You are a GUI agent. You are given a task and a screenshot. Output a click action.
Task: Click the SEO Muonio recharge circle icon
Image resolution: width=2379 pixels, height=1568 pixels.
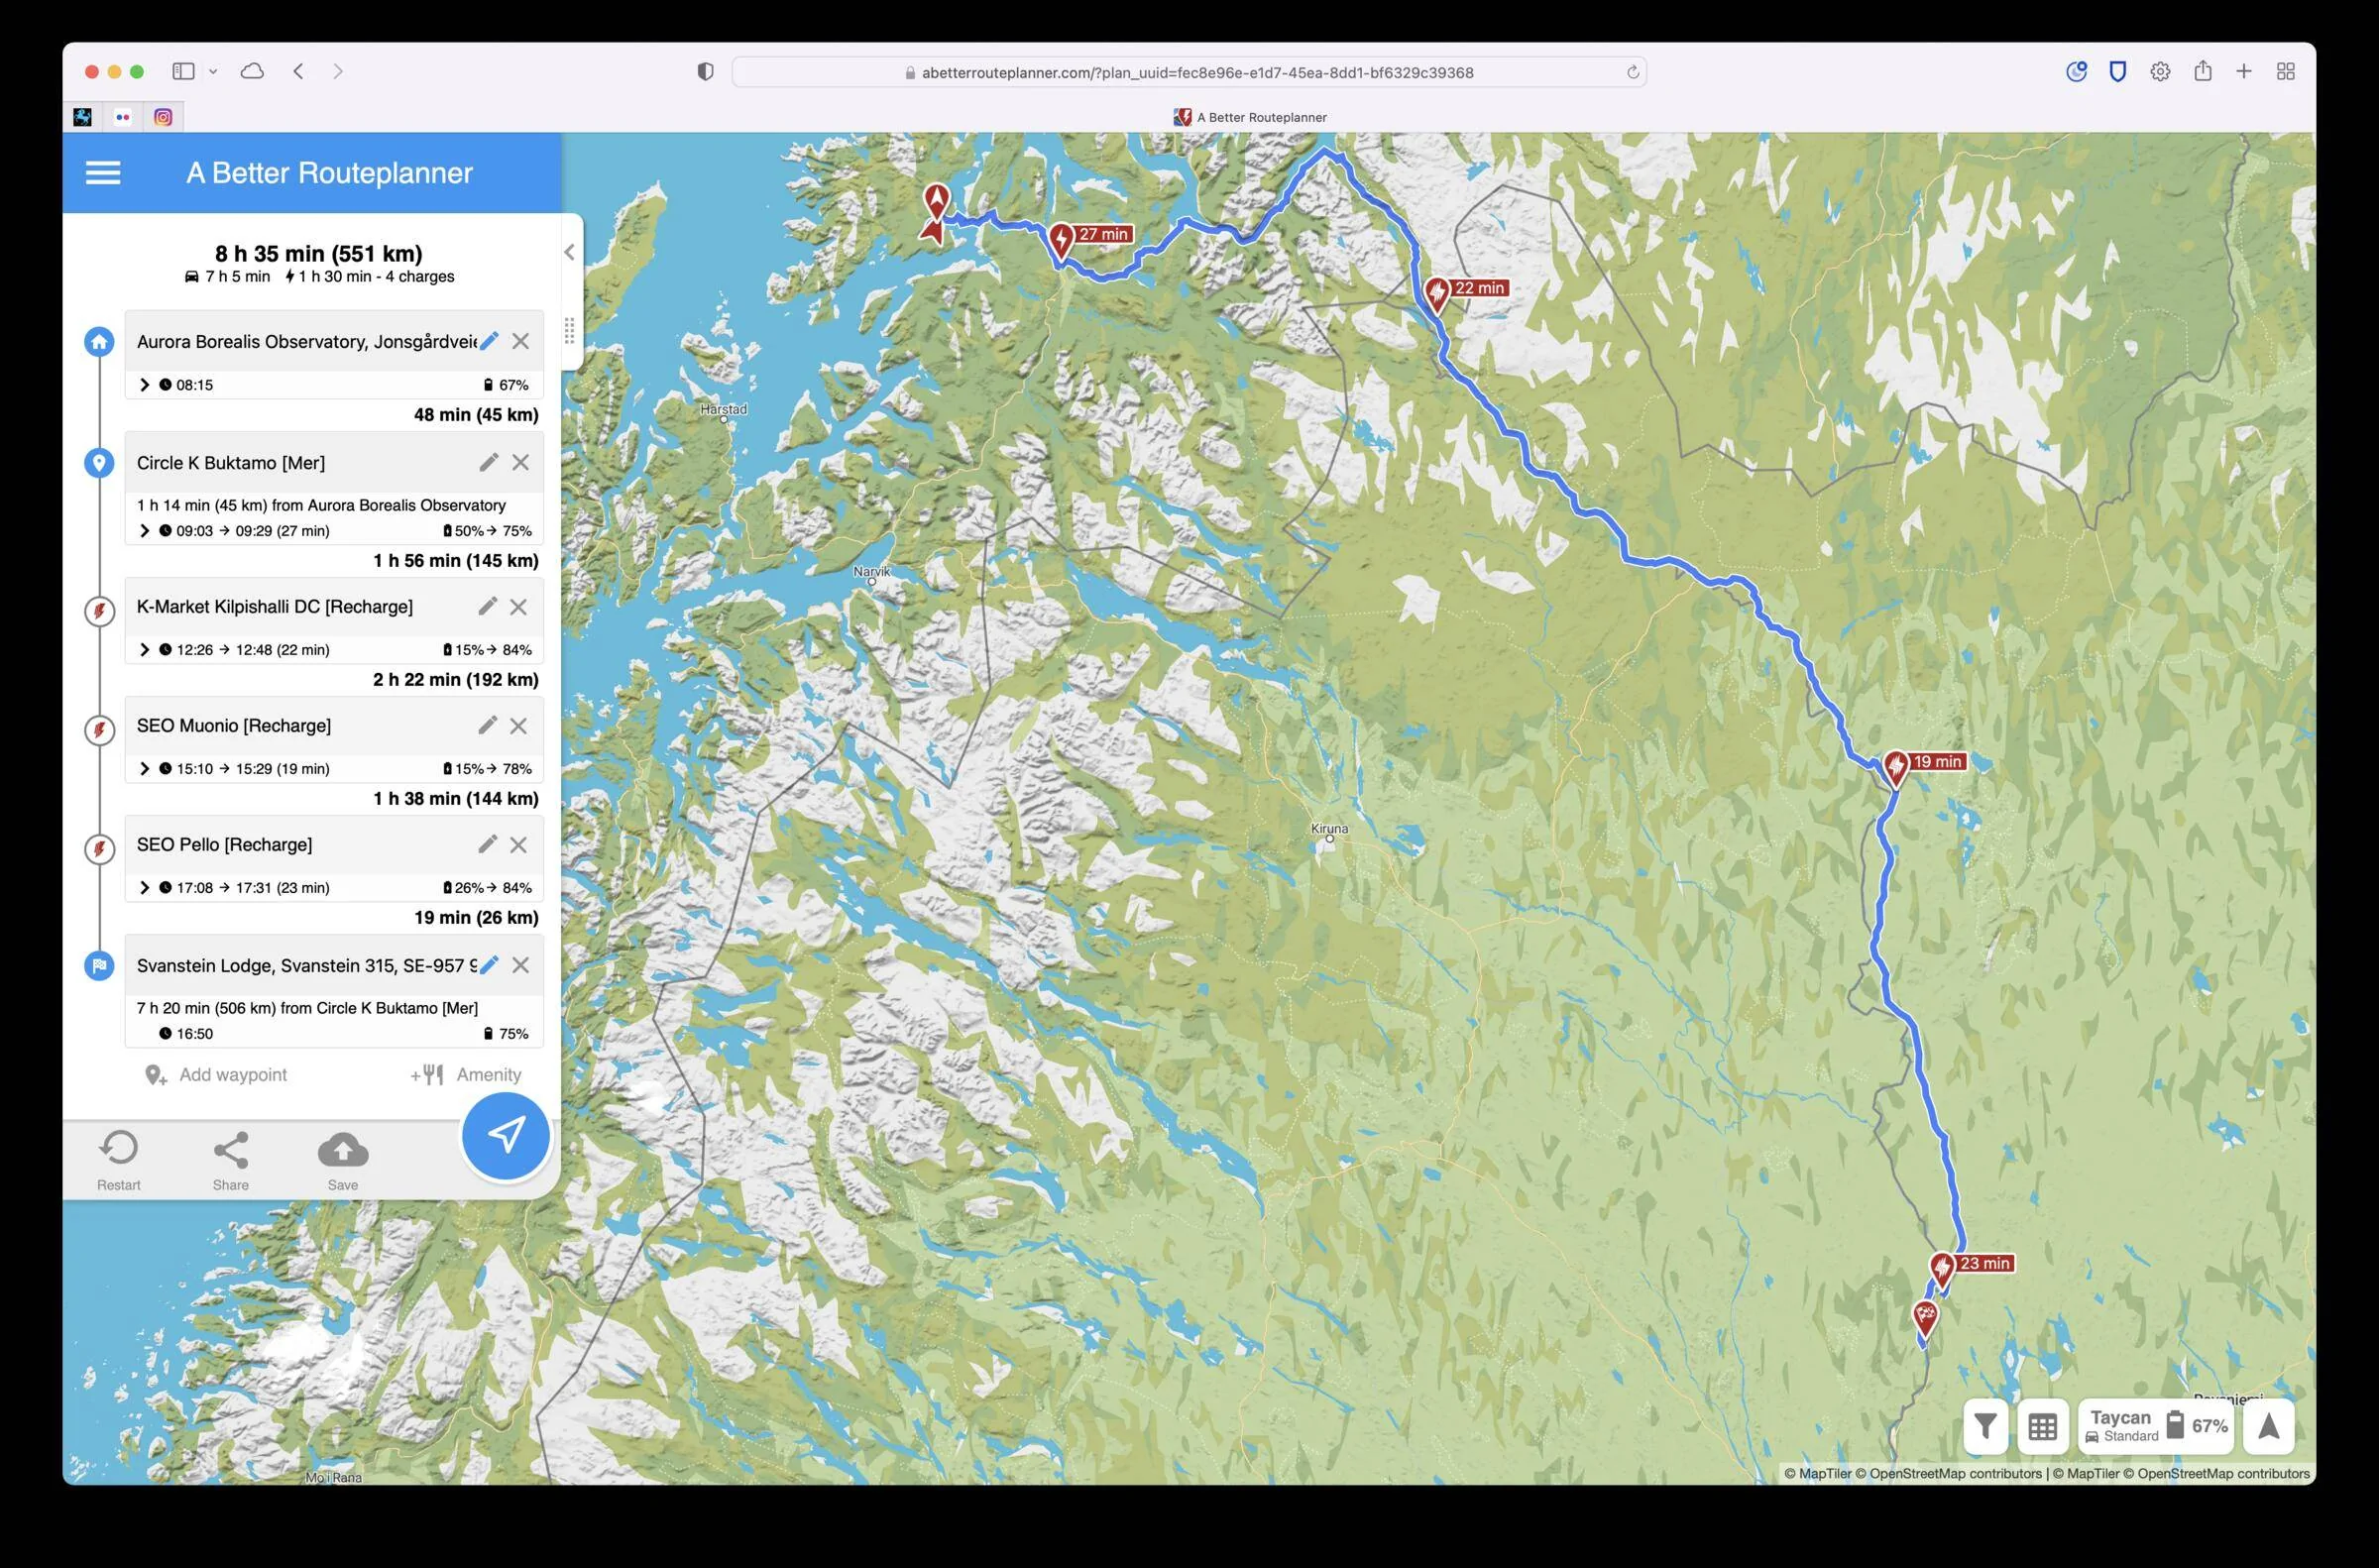[x=99, y=730]
